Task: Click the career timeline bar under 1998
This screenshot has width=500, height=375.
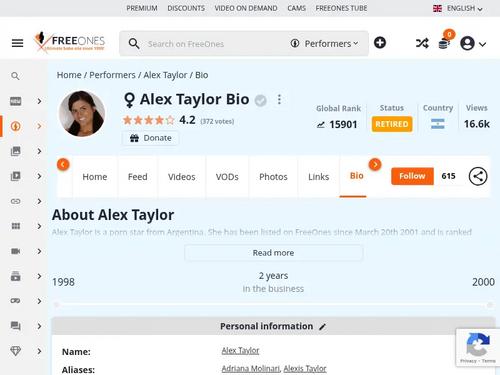Action: click(x=273, y=305)
